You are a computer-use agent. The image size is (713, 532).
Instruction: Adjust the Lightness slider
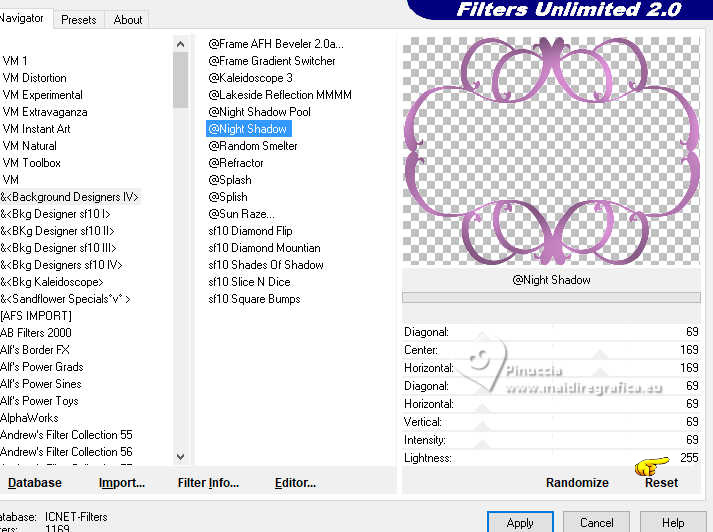[551, 458]
